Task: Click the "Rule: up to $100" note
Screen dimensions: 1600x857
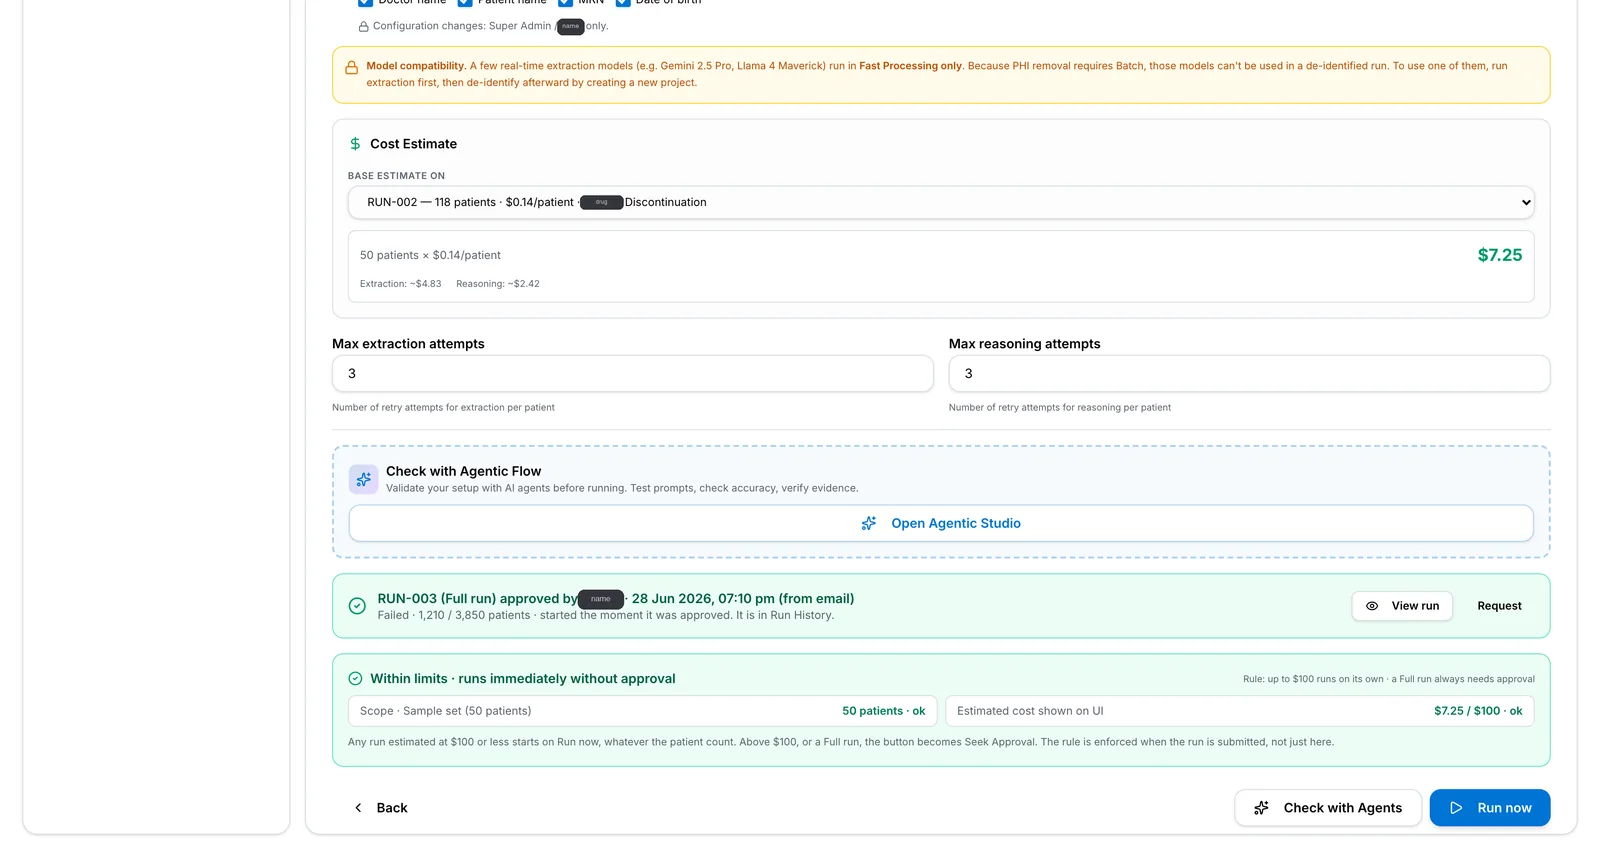Action: coord(1389,679)
